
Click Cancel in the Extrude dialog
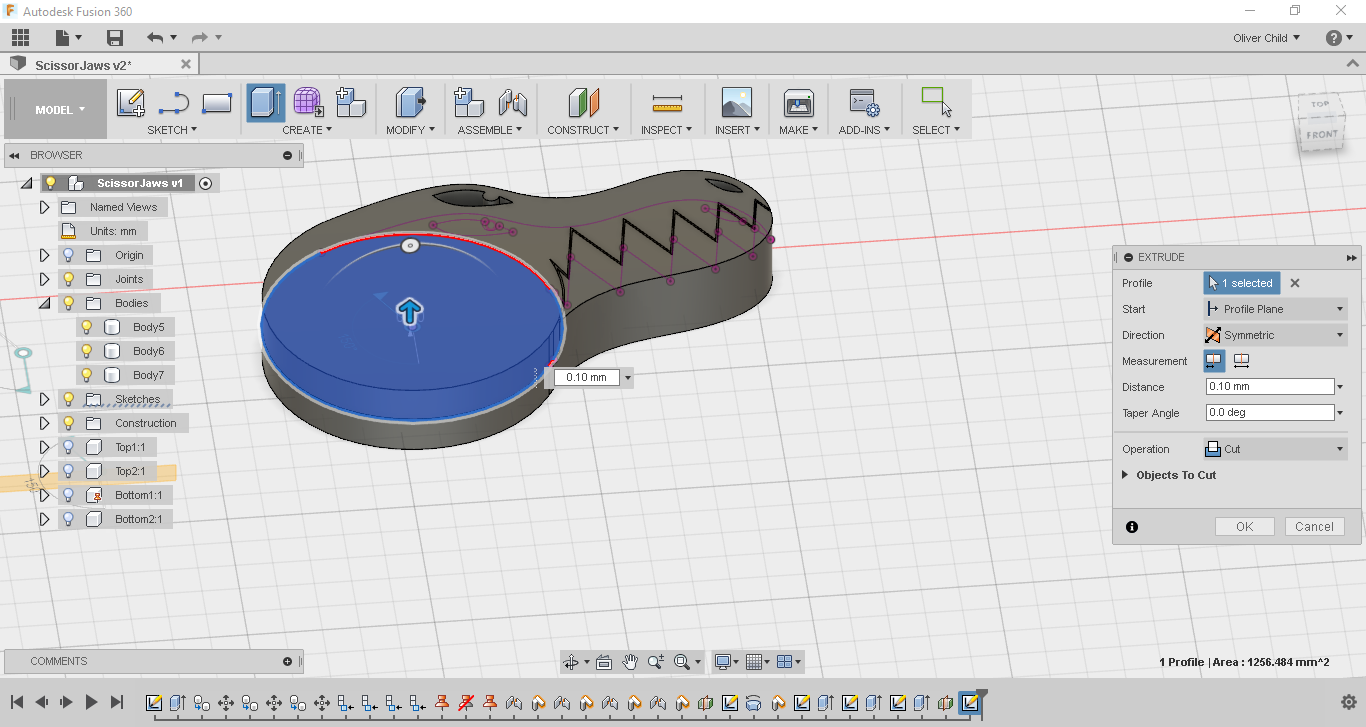(1313, 527)
